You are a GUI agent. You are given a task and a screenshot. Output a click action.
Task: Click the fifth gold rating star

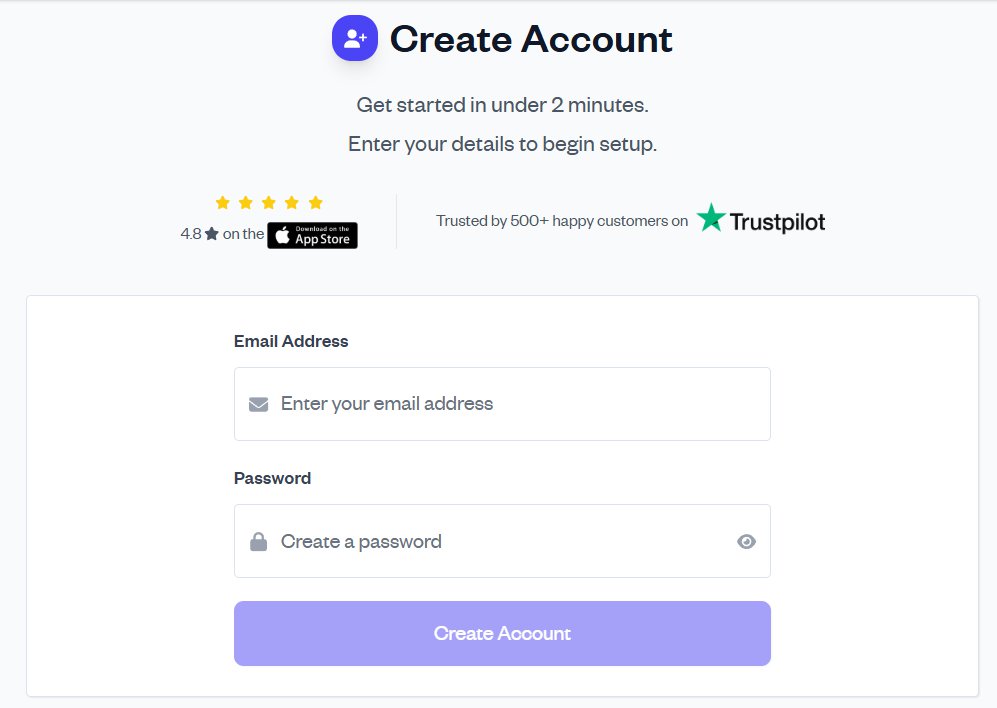coord(316,203)
